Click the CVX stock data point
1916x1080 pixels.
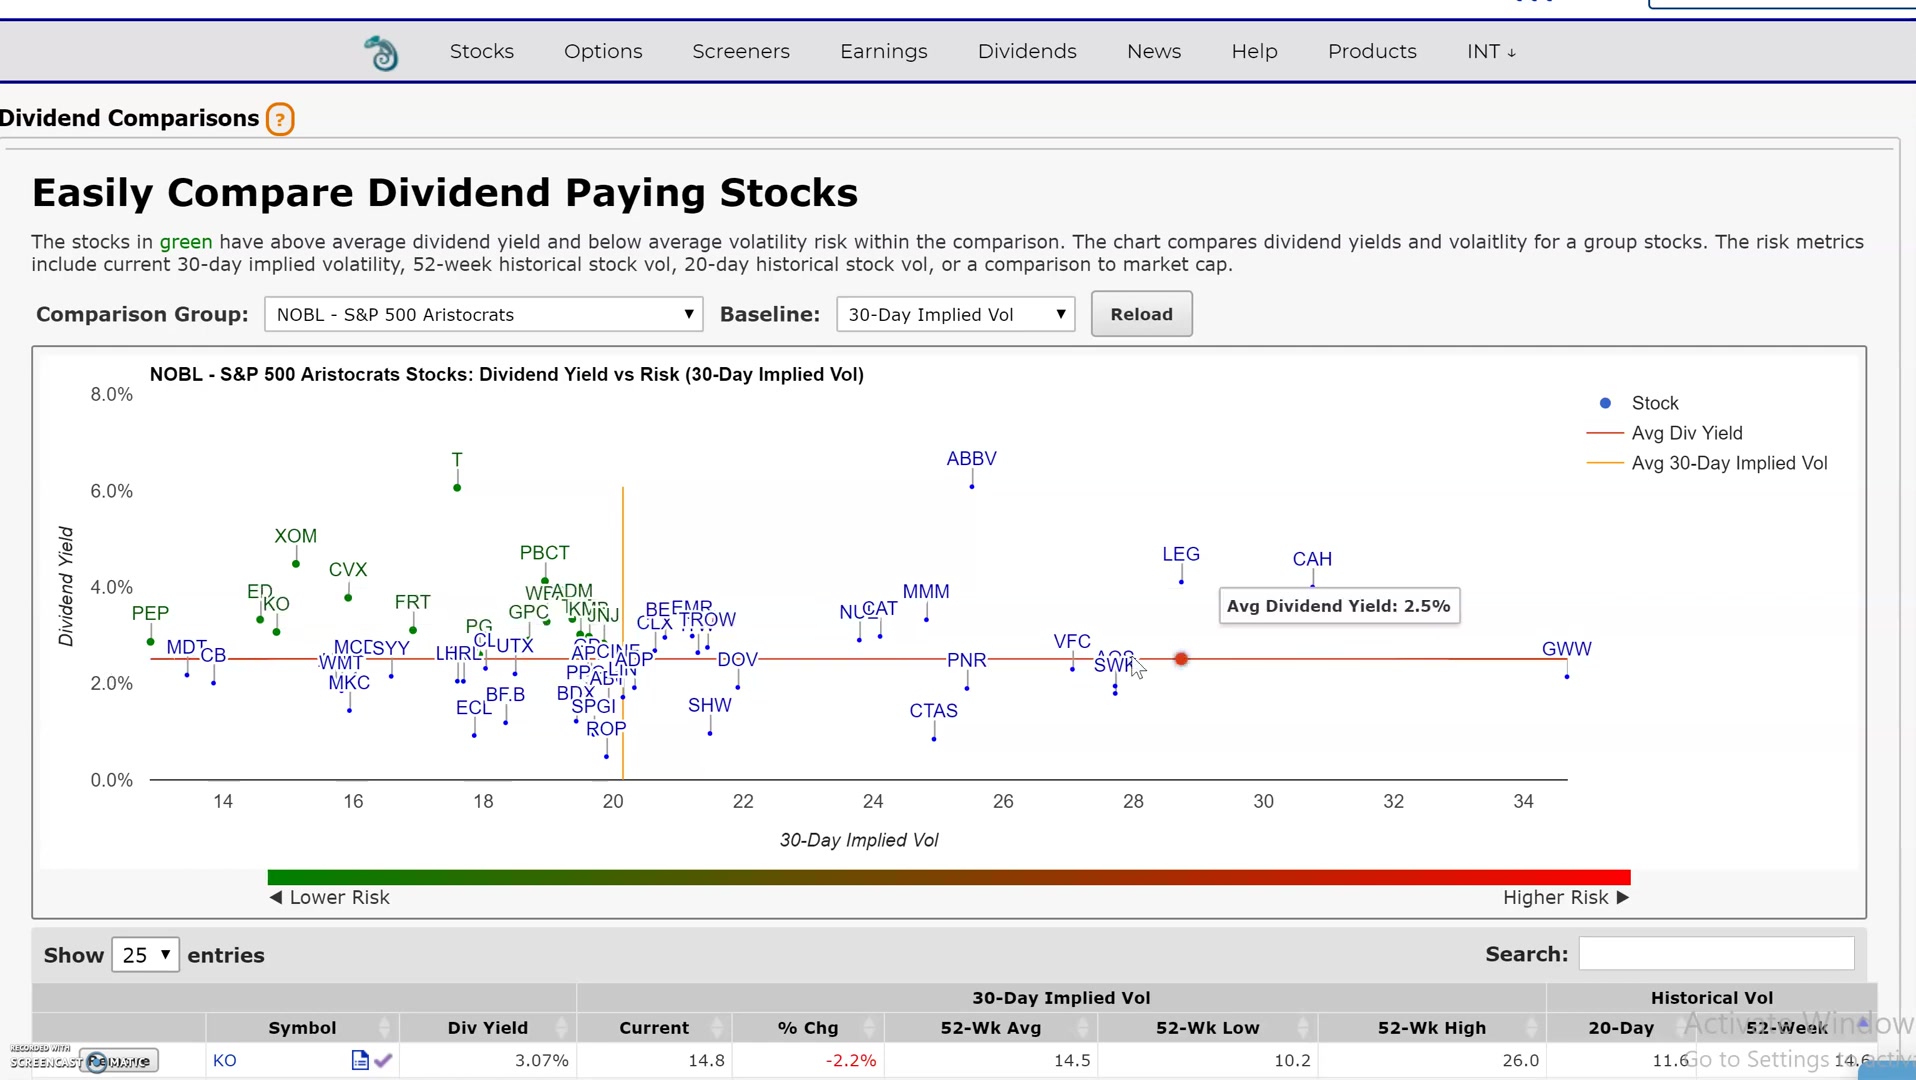pos(348,597)
